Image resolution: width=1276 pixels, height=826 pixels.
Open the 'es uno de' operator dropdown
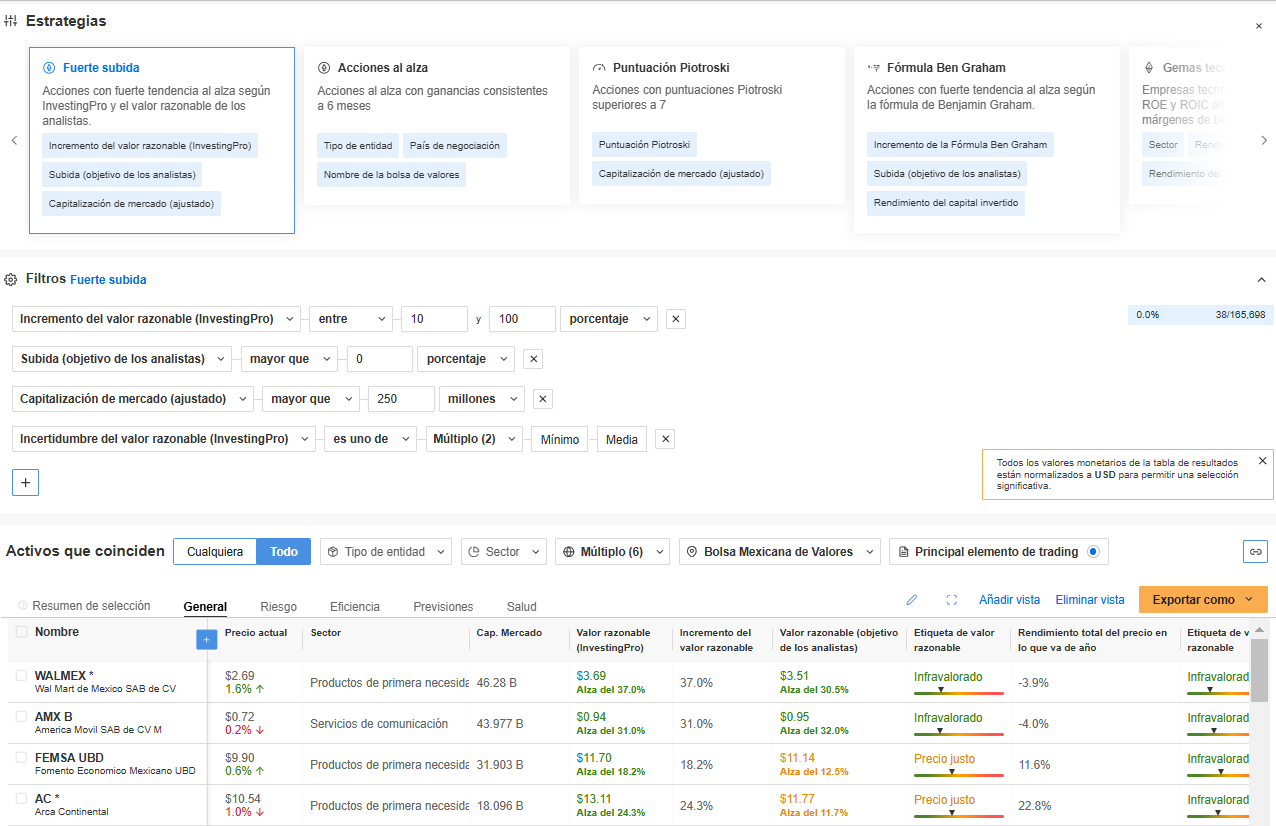(x=370, y=439)
